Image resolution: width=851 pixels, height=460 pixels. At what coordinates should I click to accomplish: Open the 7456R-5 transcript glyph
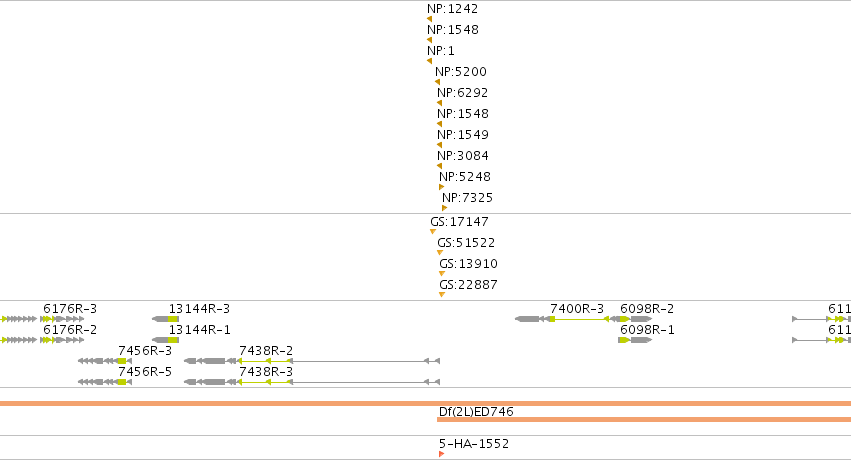(x=105, y=382)
